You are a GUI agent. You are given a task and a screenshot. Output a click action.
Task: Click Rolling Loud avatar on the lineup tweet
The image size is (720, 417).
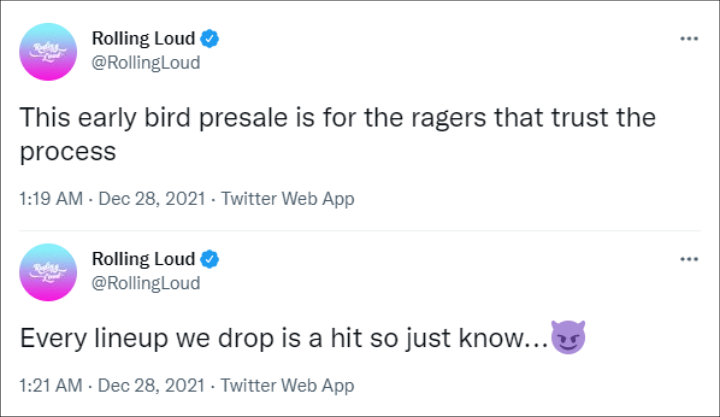(47, 271)
